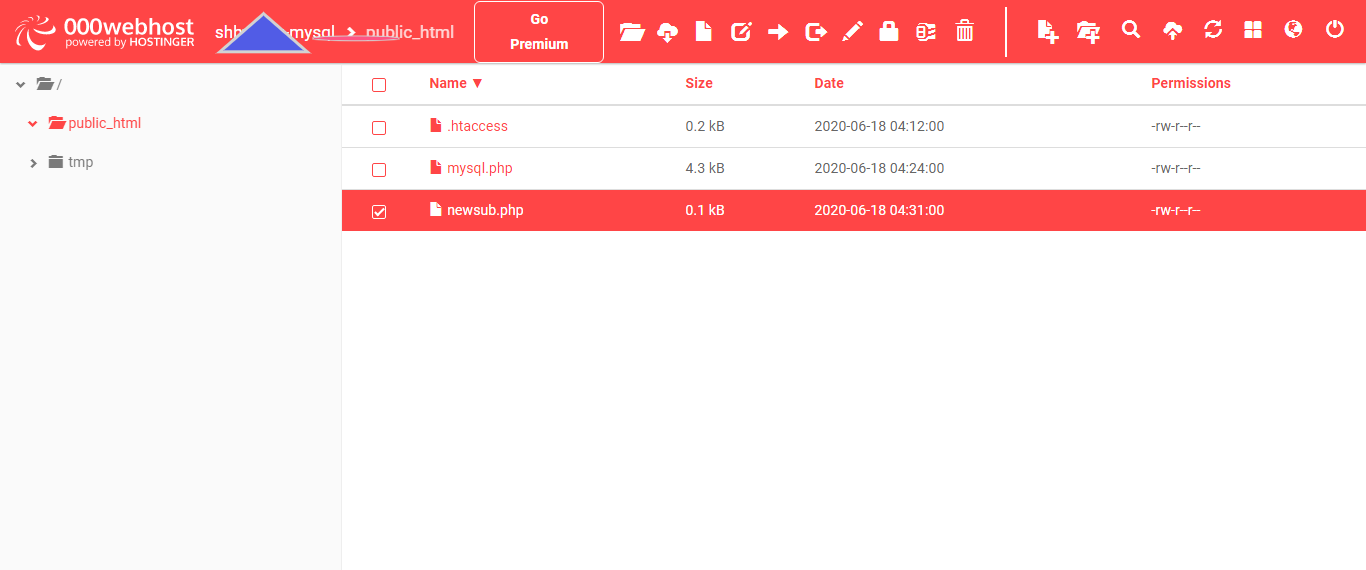Click the .htaccess file icon
Viewport: 1366px width, 570px height.
[x=435, y=126]
